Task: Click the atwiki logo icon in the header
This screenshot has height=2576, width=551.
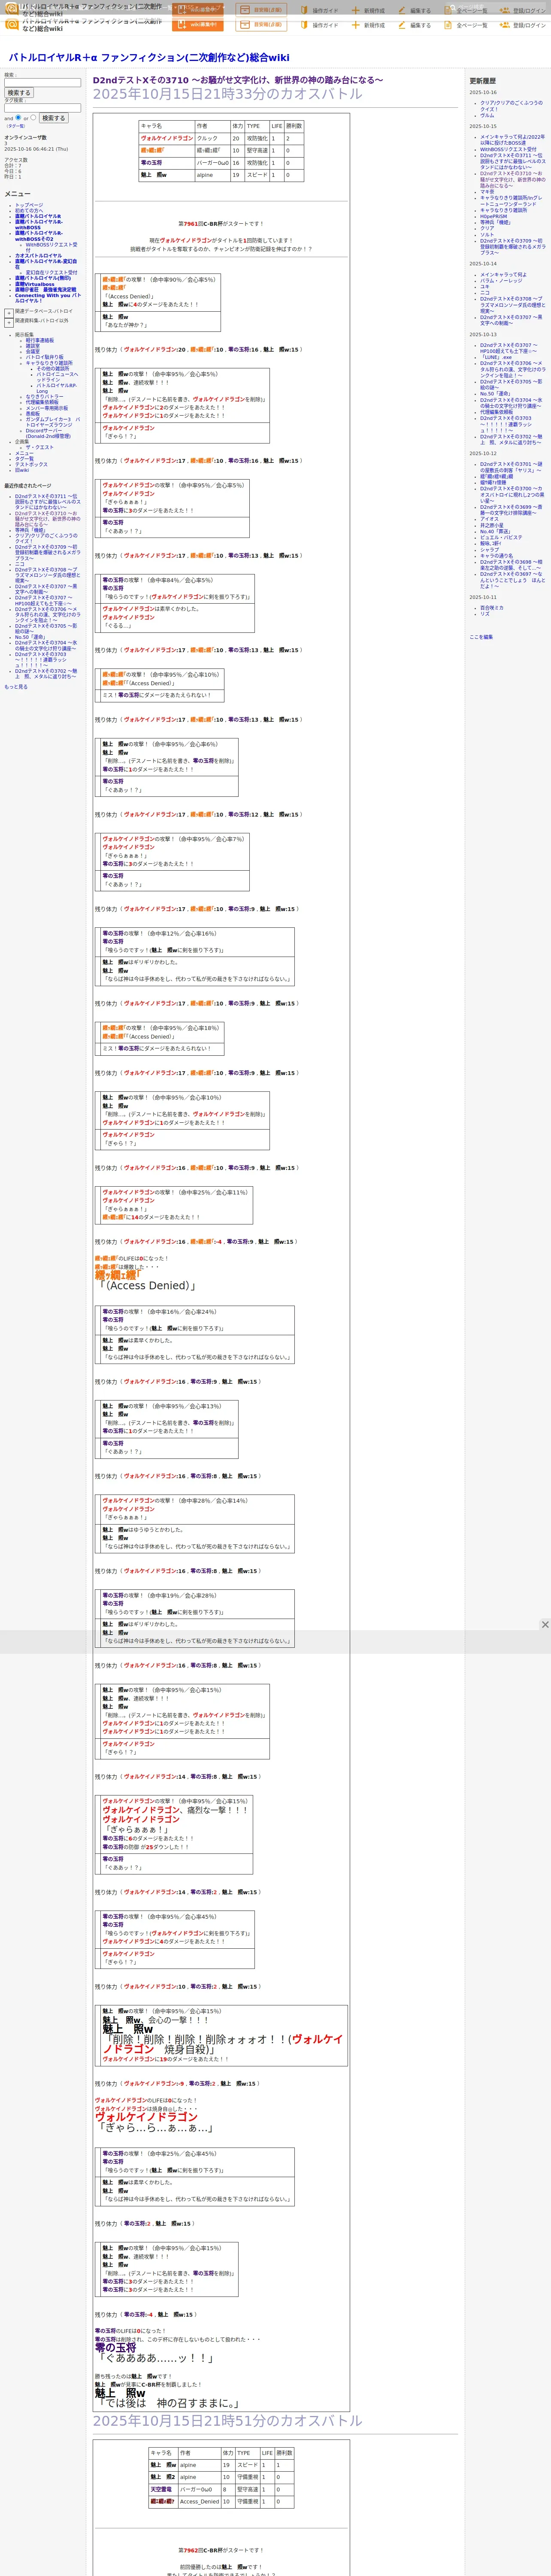Action: point(12,25)
